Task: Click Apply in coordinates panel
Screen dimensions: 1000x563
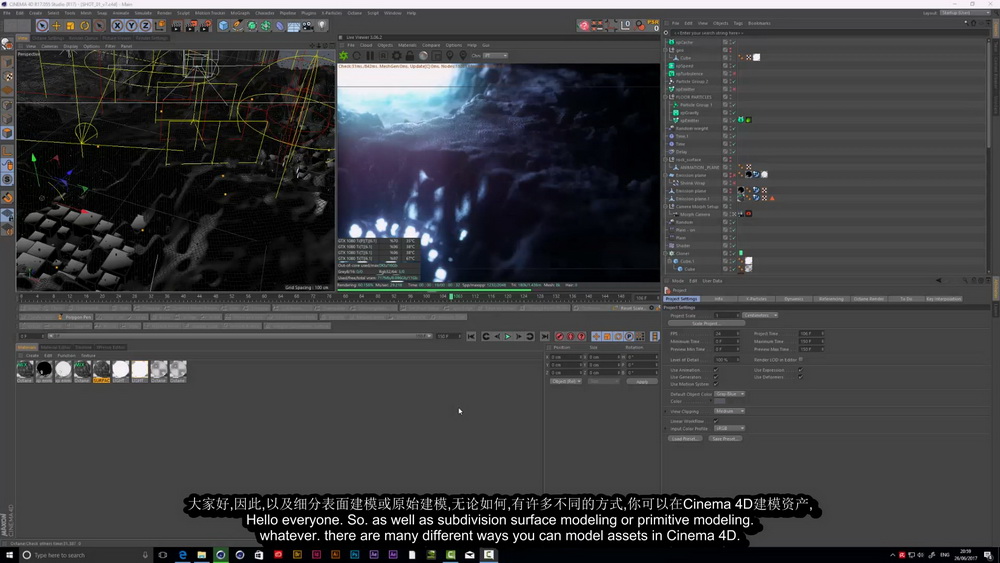Action: (642, 381)
